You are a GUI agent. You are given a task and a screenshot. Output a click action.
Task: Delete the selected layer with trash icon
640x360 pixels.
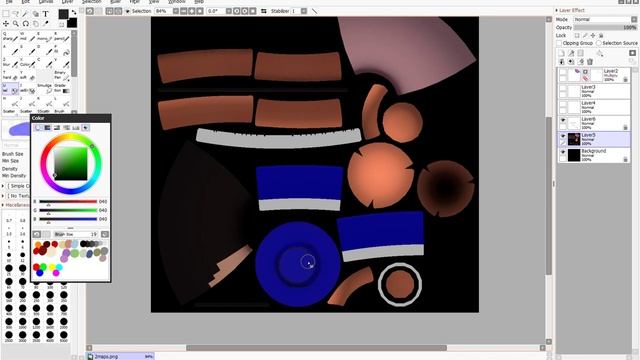[x=590, y=62]
